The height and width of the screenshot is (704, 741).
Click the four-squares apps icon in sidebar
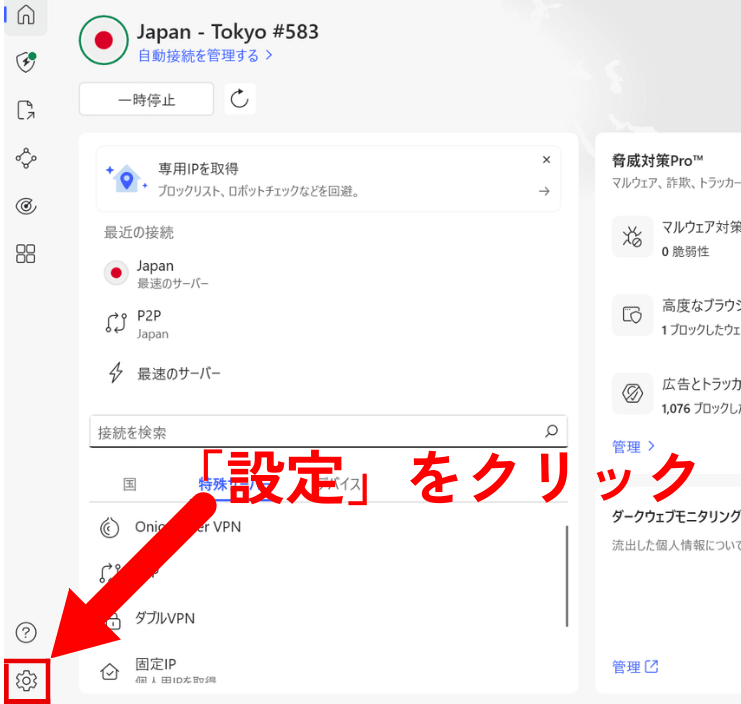coord(27,254)
